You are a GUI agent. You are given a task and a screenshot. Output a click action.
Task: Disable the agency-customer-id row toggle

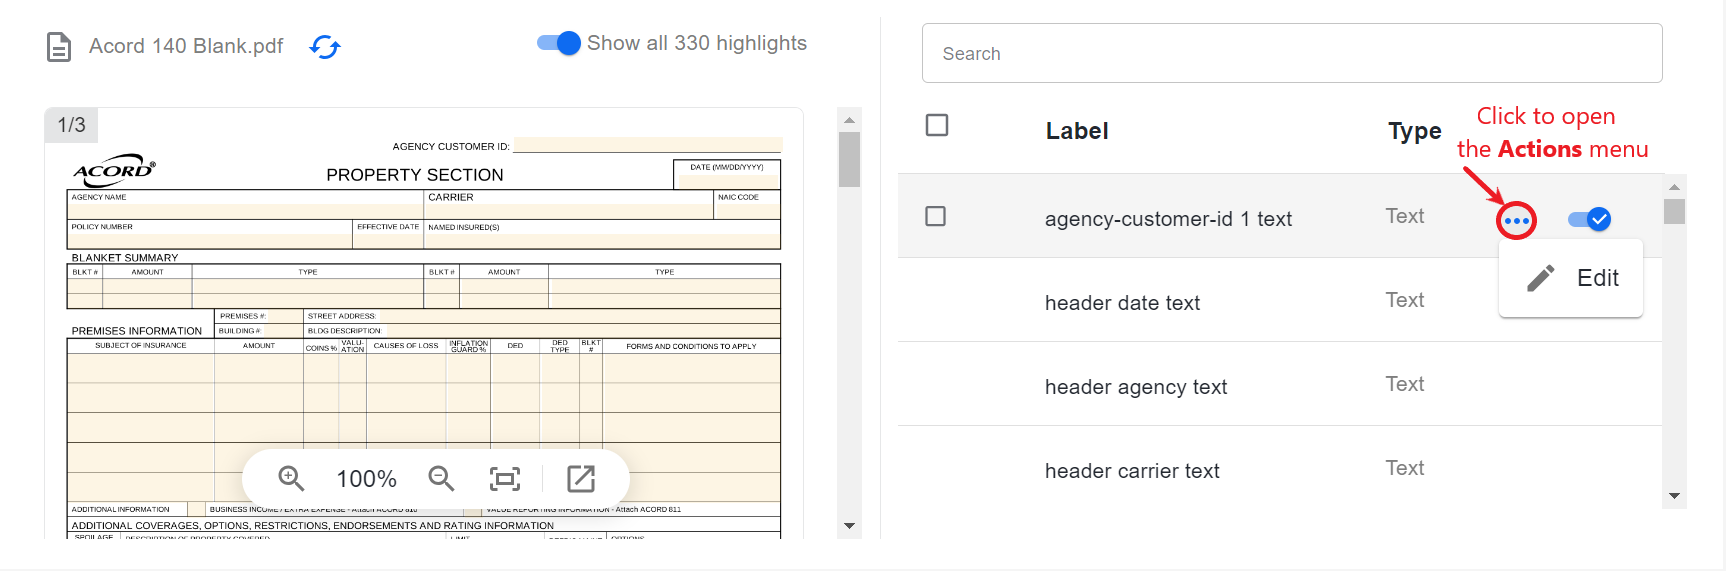pyautogui.click(x=1589, y=219)
